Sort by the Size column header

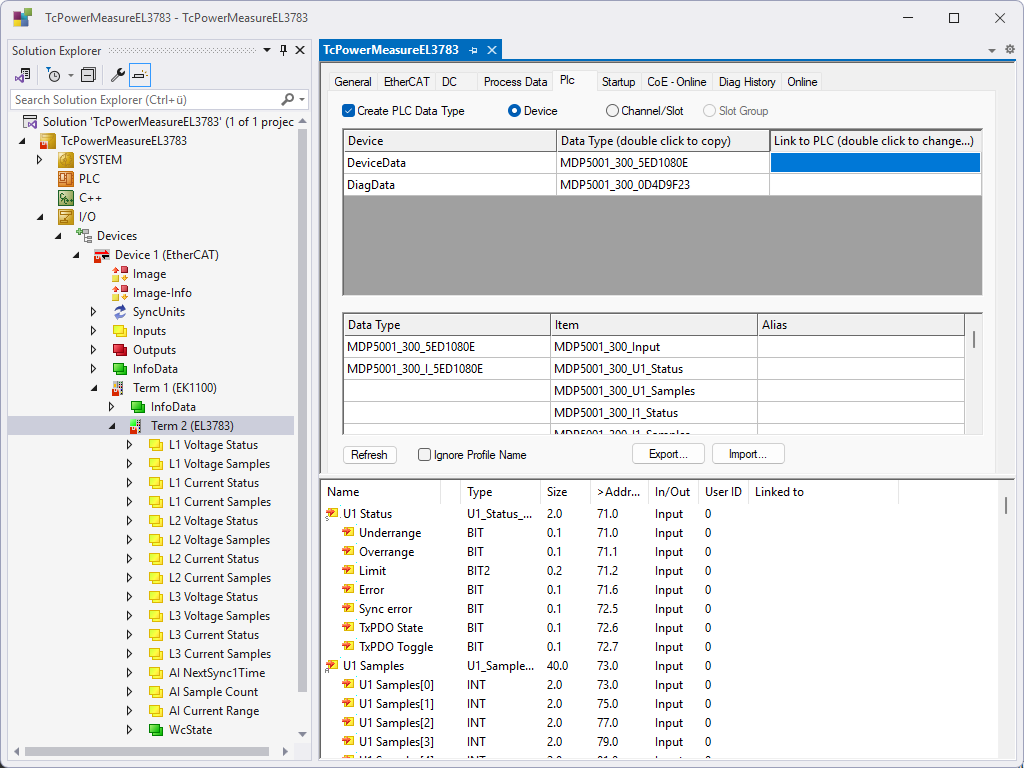(564, 492)
